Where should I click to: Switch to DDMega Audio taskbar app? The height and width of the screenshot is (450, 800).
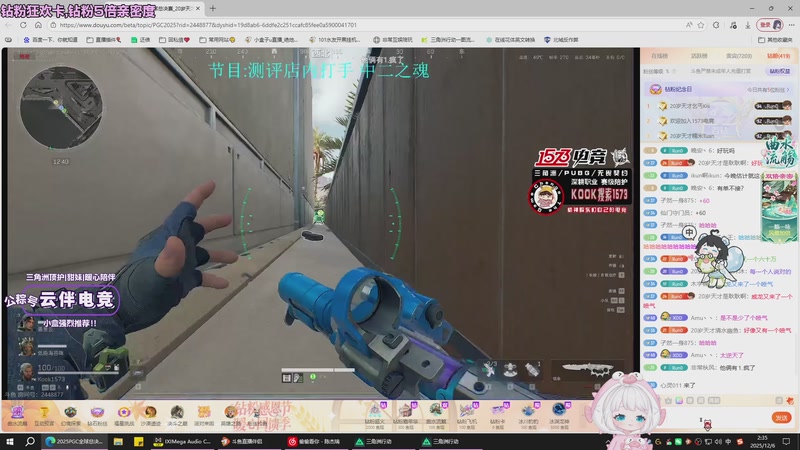pyautogui.click(x=182, y=441)
